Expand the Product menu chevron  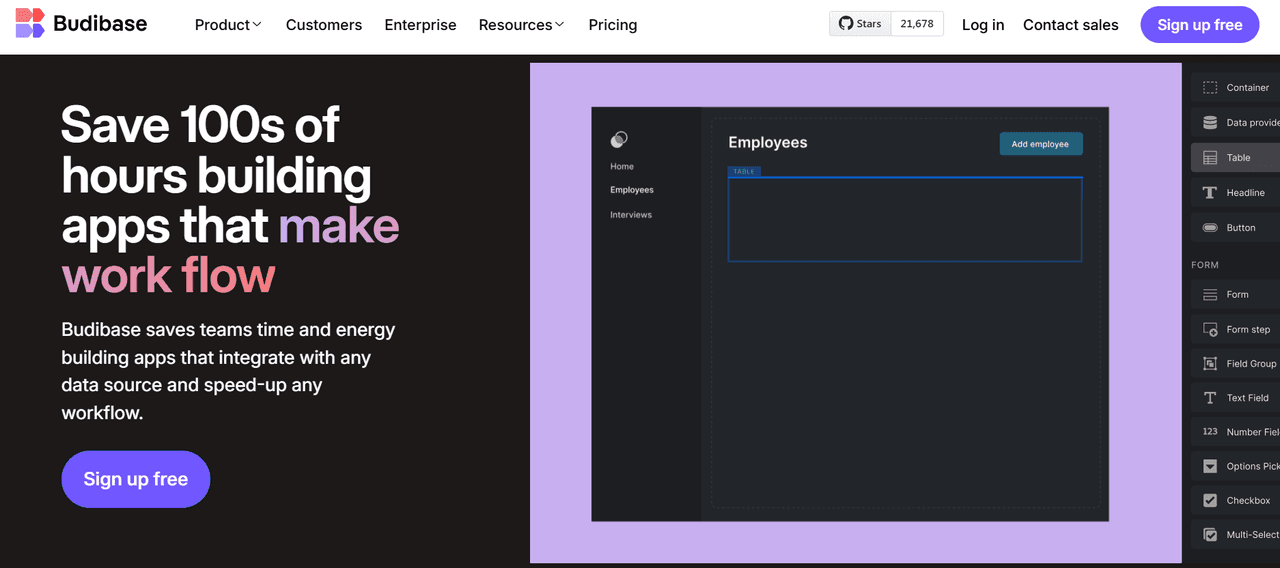257,25
